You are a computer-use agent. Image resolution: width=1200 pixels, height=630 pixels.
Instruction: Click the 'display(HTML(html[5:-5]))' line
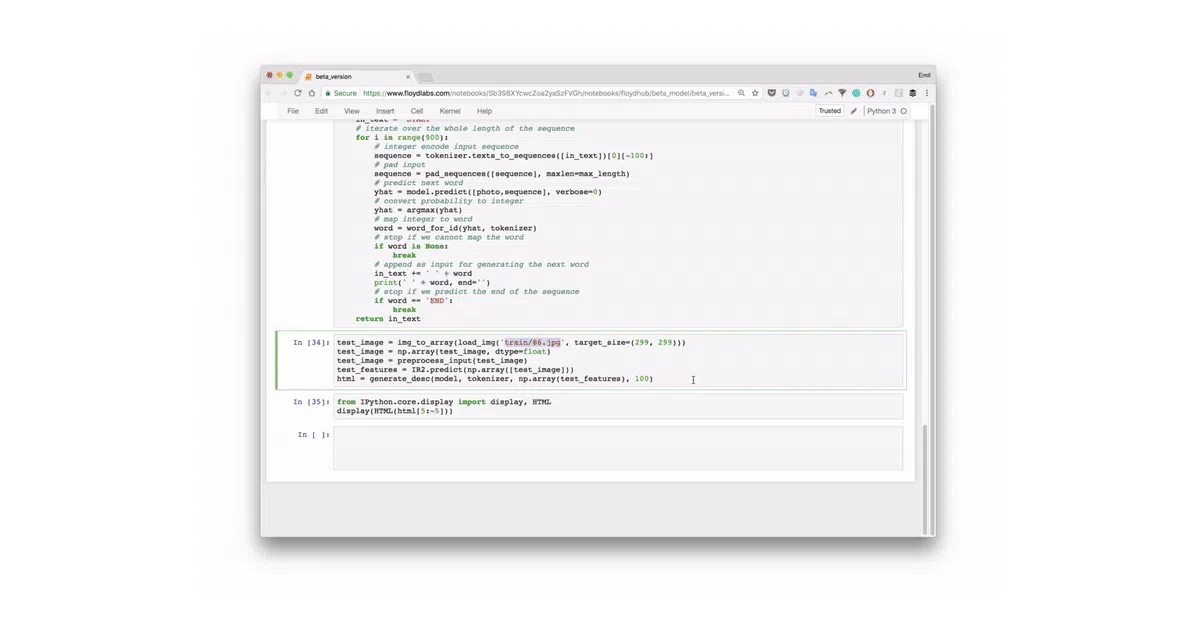(x=395, y=411)
